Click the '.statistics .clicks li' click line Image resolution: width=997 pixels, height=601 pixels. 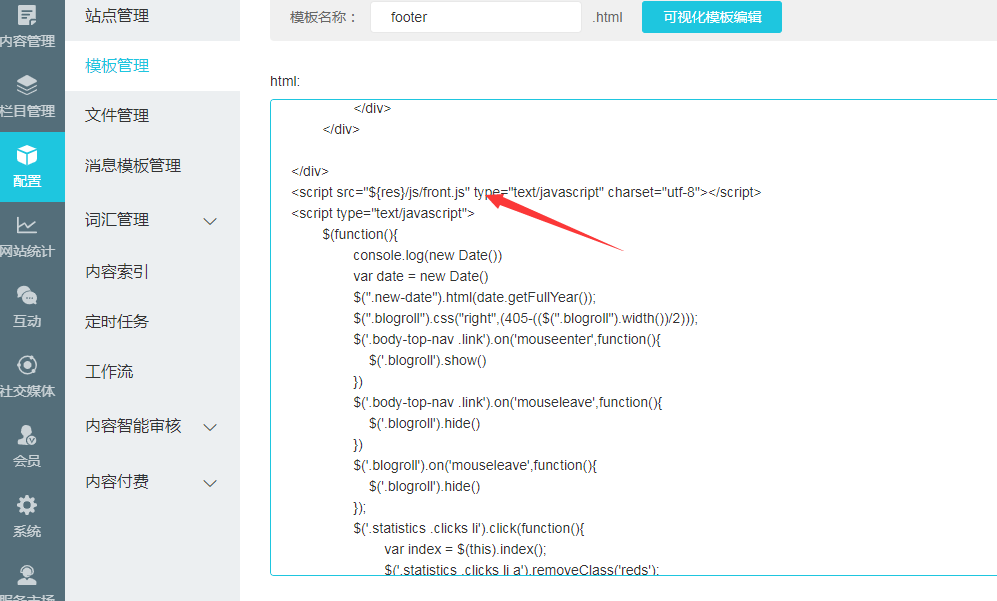[x=469, y=528]
